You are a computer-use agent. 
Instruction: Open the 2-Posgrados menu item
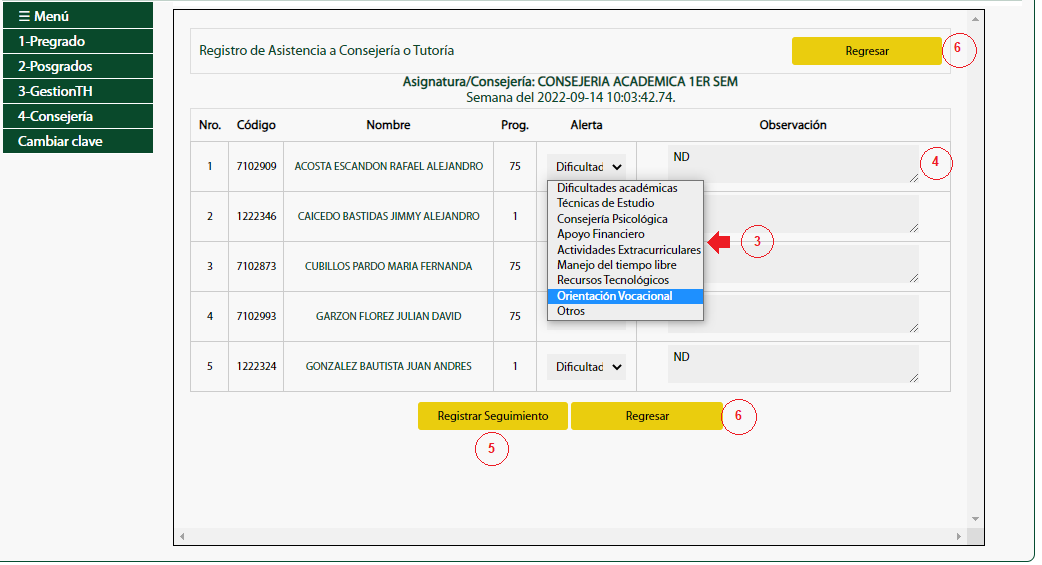pyautogui.click(x=78, y=66)
